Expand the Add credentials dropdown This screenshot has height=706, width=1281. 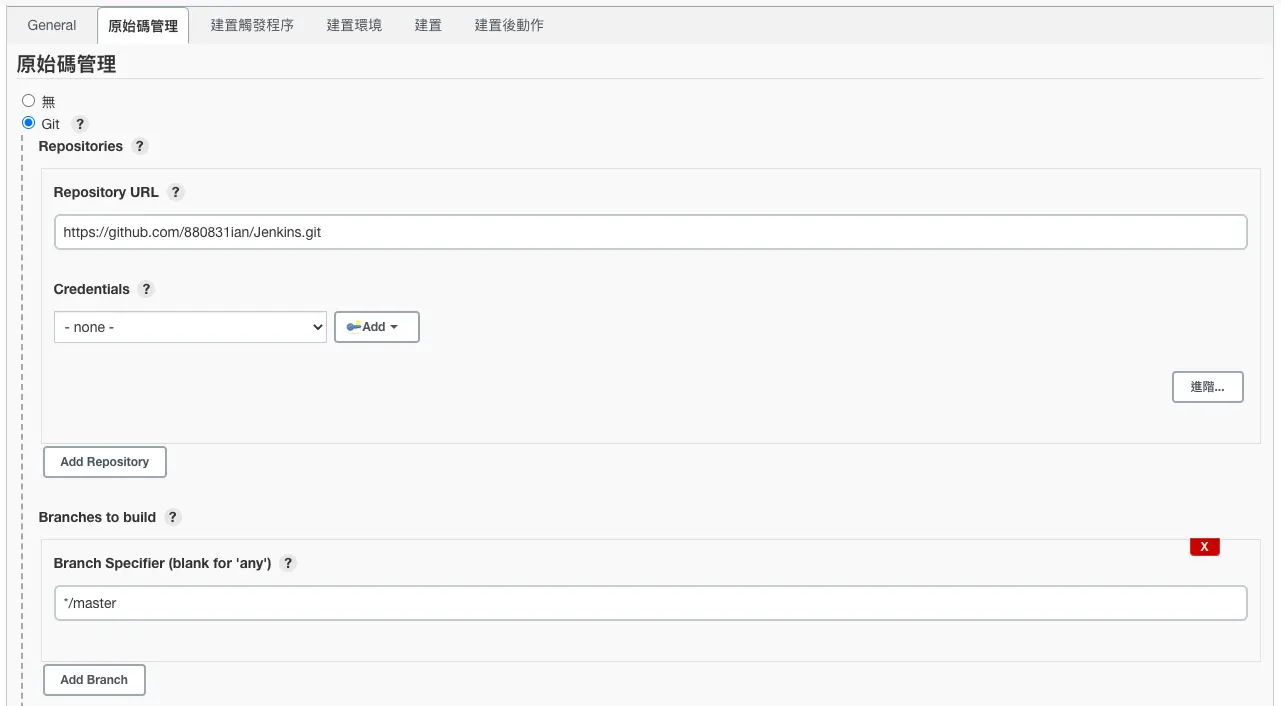[376, 326]
